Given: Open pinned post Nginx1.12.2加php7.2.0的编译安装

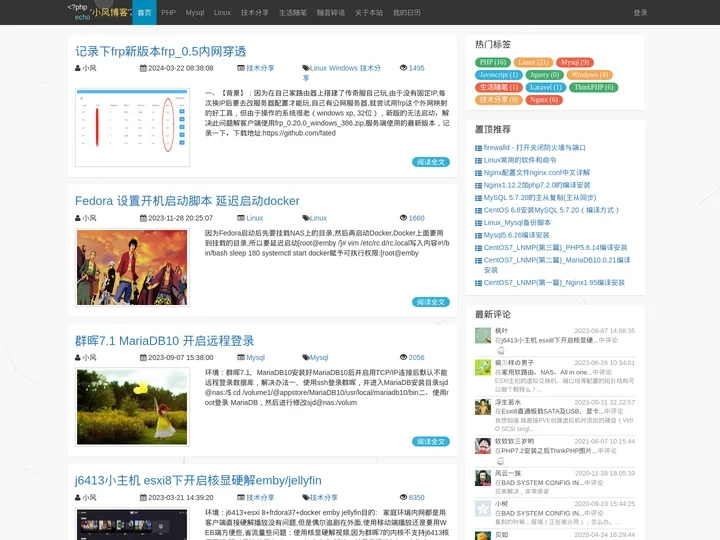Looking at the screenshot, I should pos(537,185).
